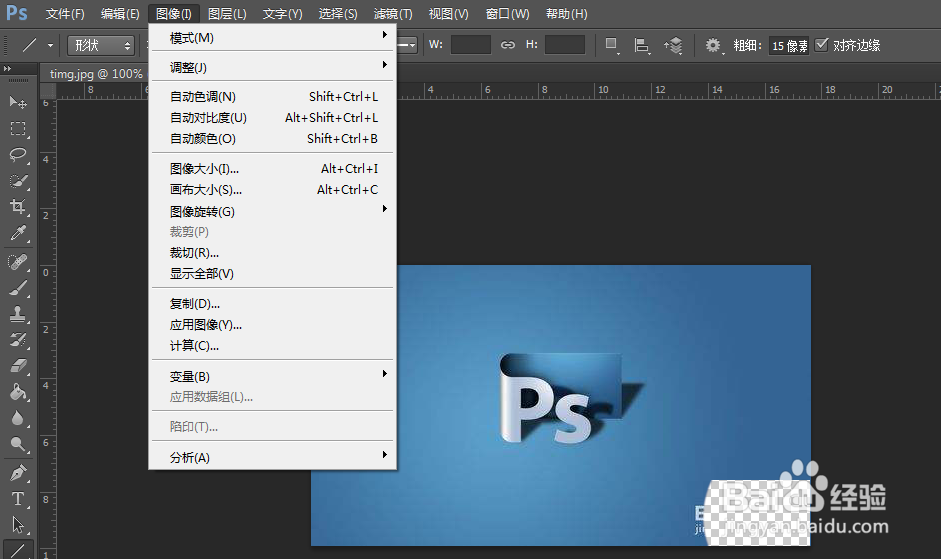Select the Move tool
This screenshot has width=941, height=559.
click(x=18, y=102)
